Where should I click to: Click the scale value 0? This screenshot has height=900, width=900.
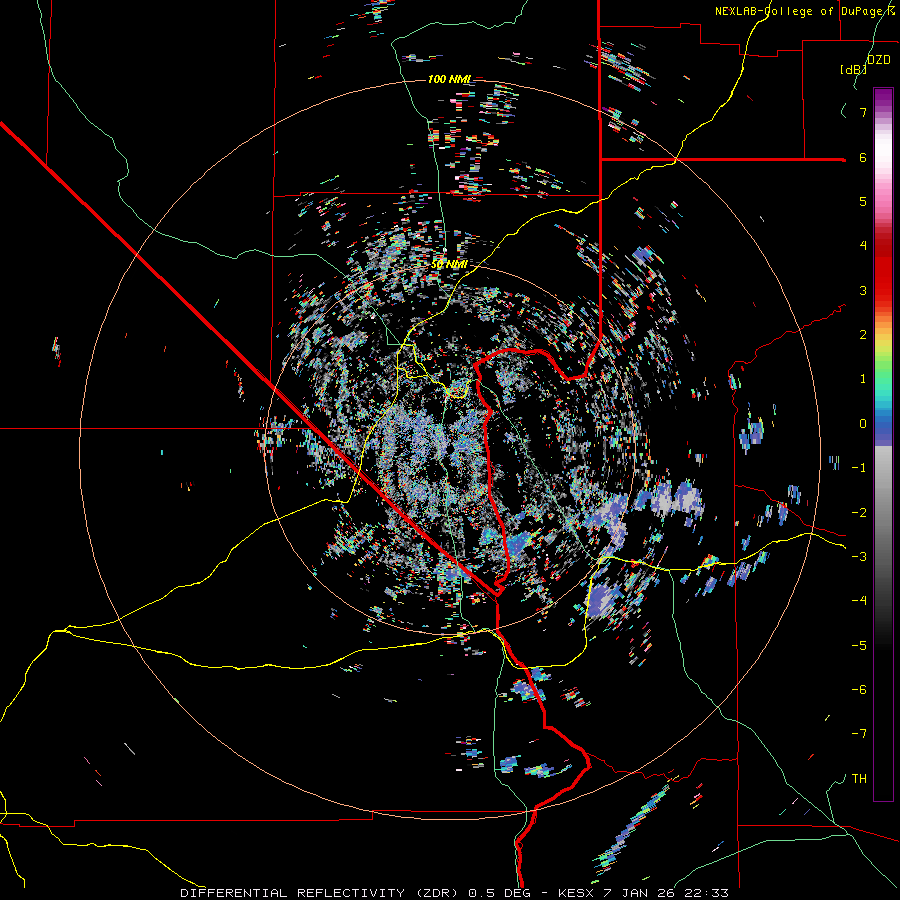click(x=863, y=424)
